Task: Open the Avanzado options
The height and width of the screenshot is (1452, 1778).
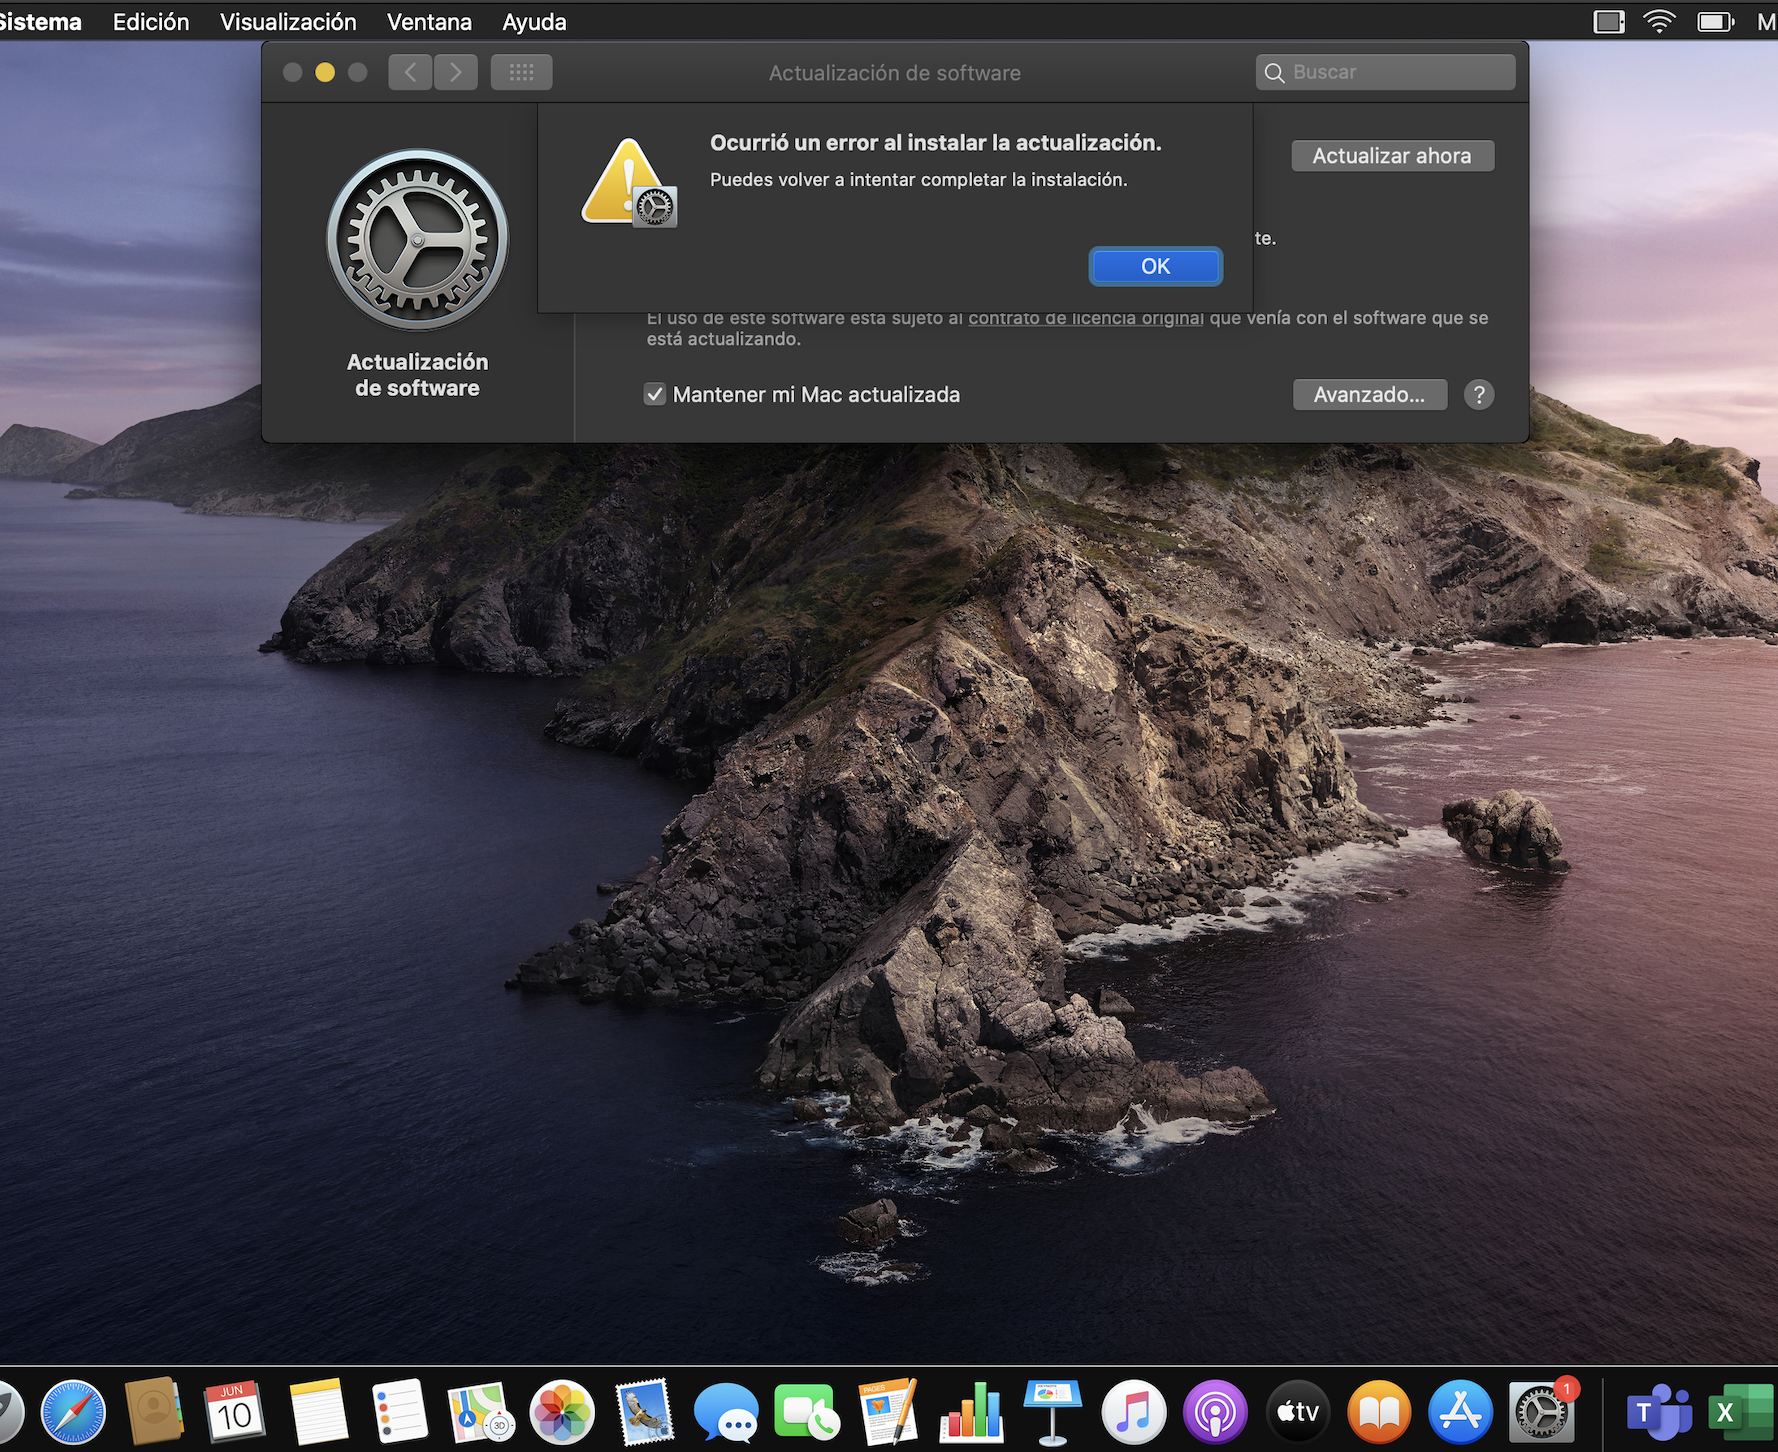Action: pyautogui.click(x=1369, y=395)
